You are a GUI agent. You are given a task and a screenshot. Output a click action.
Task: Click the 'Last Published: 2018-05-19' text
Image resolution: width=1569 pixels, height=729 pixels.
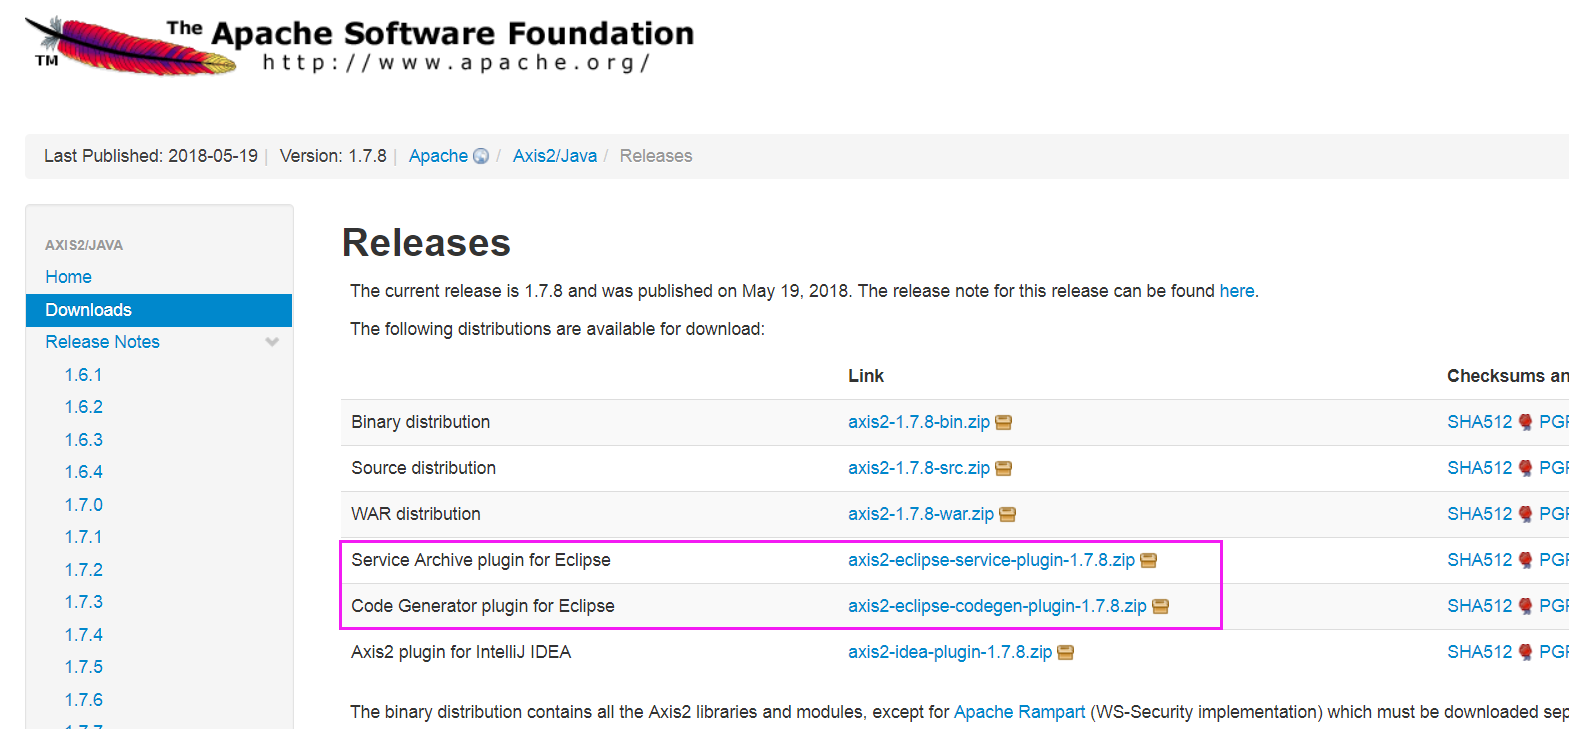pos(151,156)
